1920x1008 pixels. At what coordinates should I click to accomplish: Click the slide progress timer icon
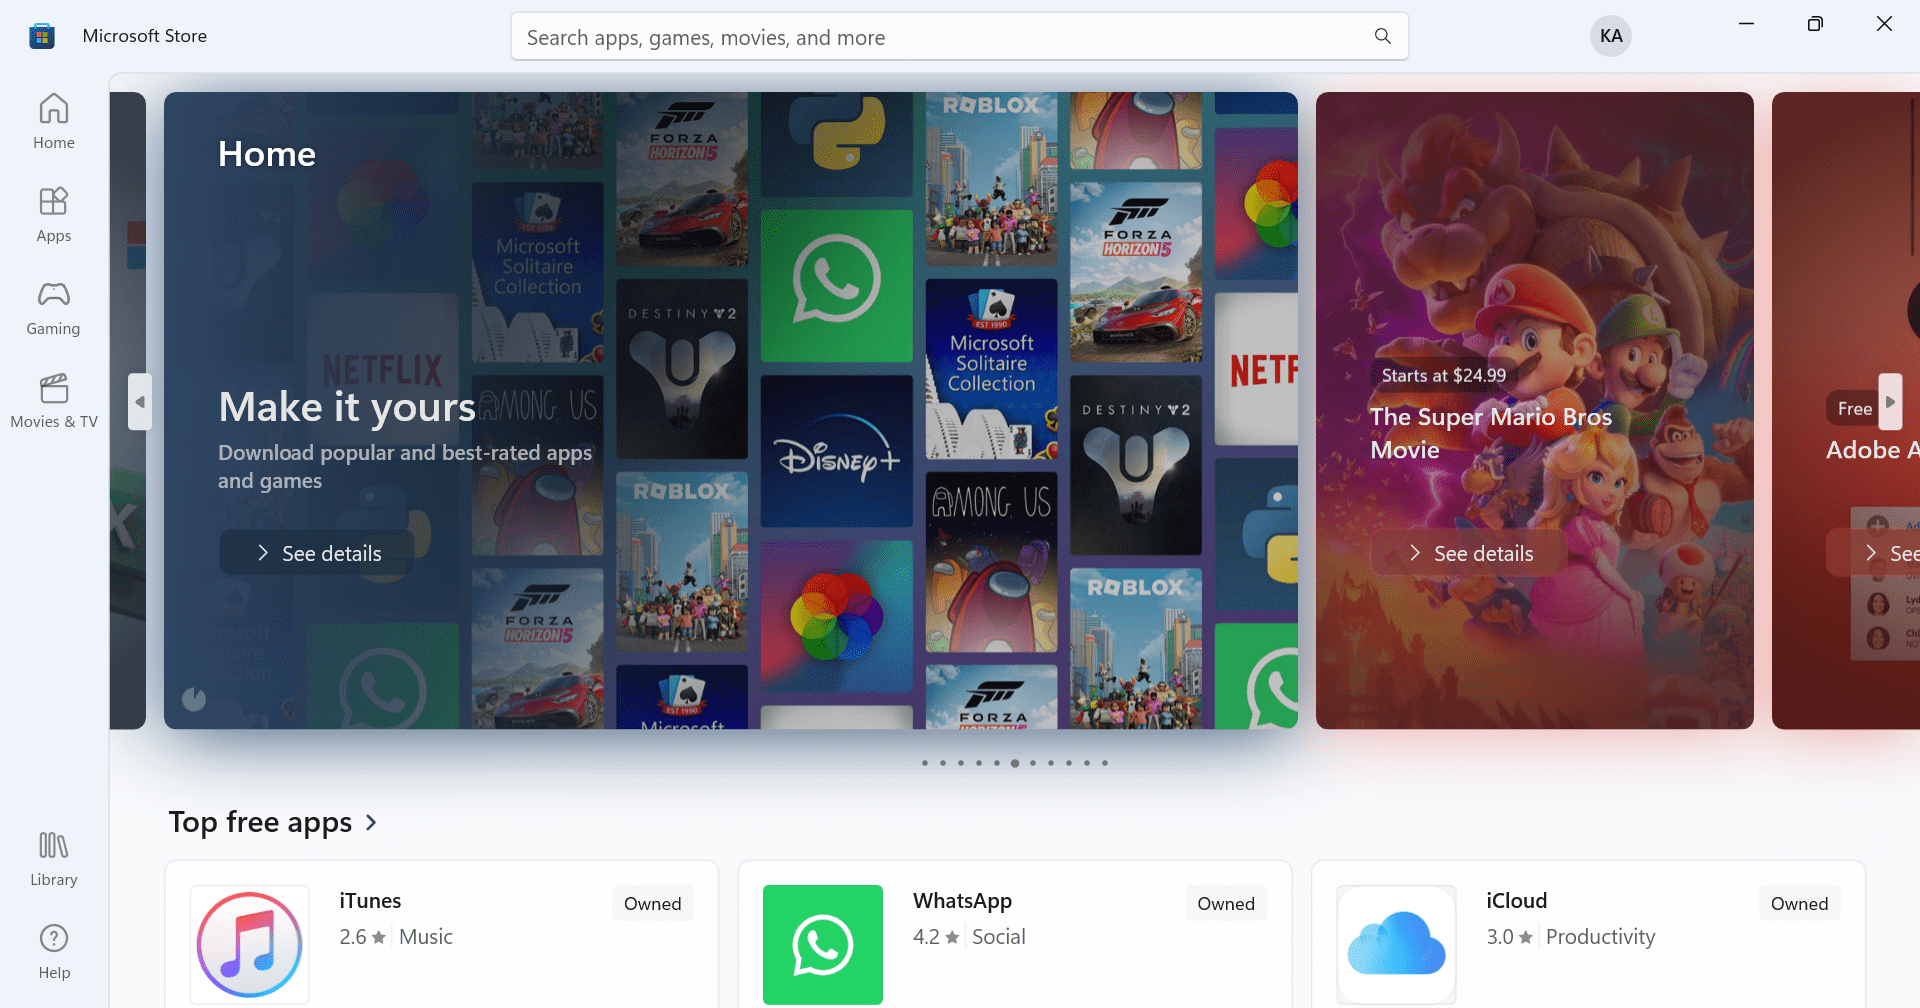click(194, 699)
